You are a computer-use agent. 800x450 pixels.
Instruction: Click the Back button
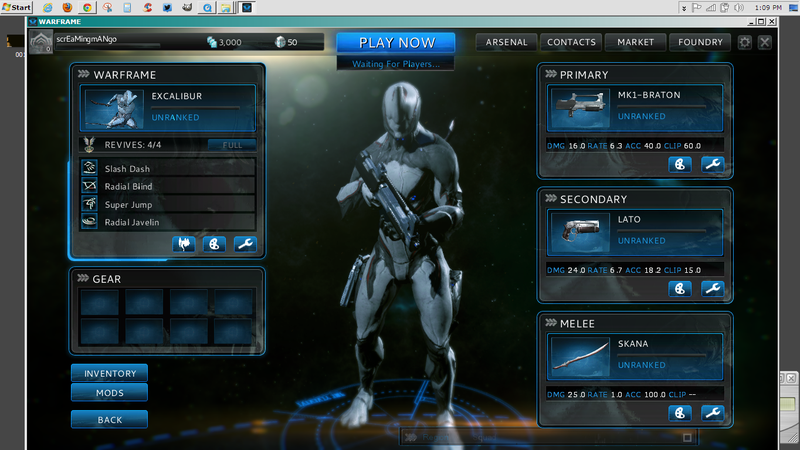coord(110,419)
